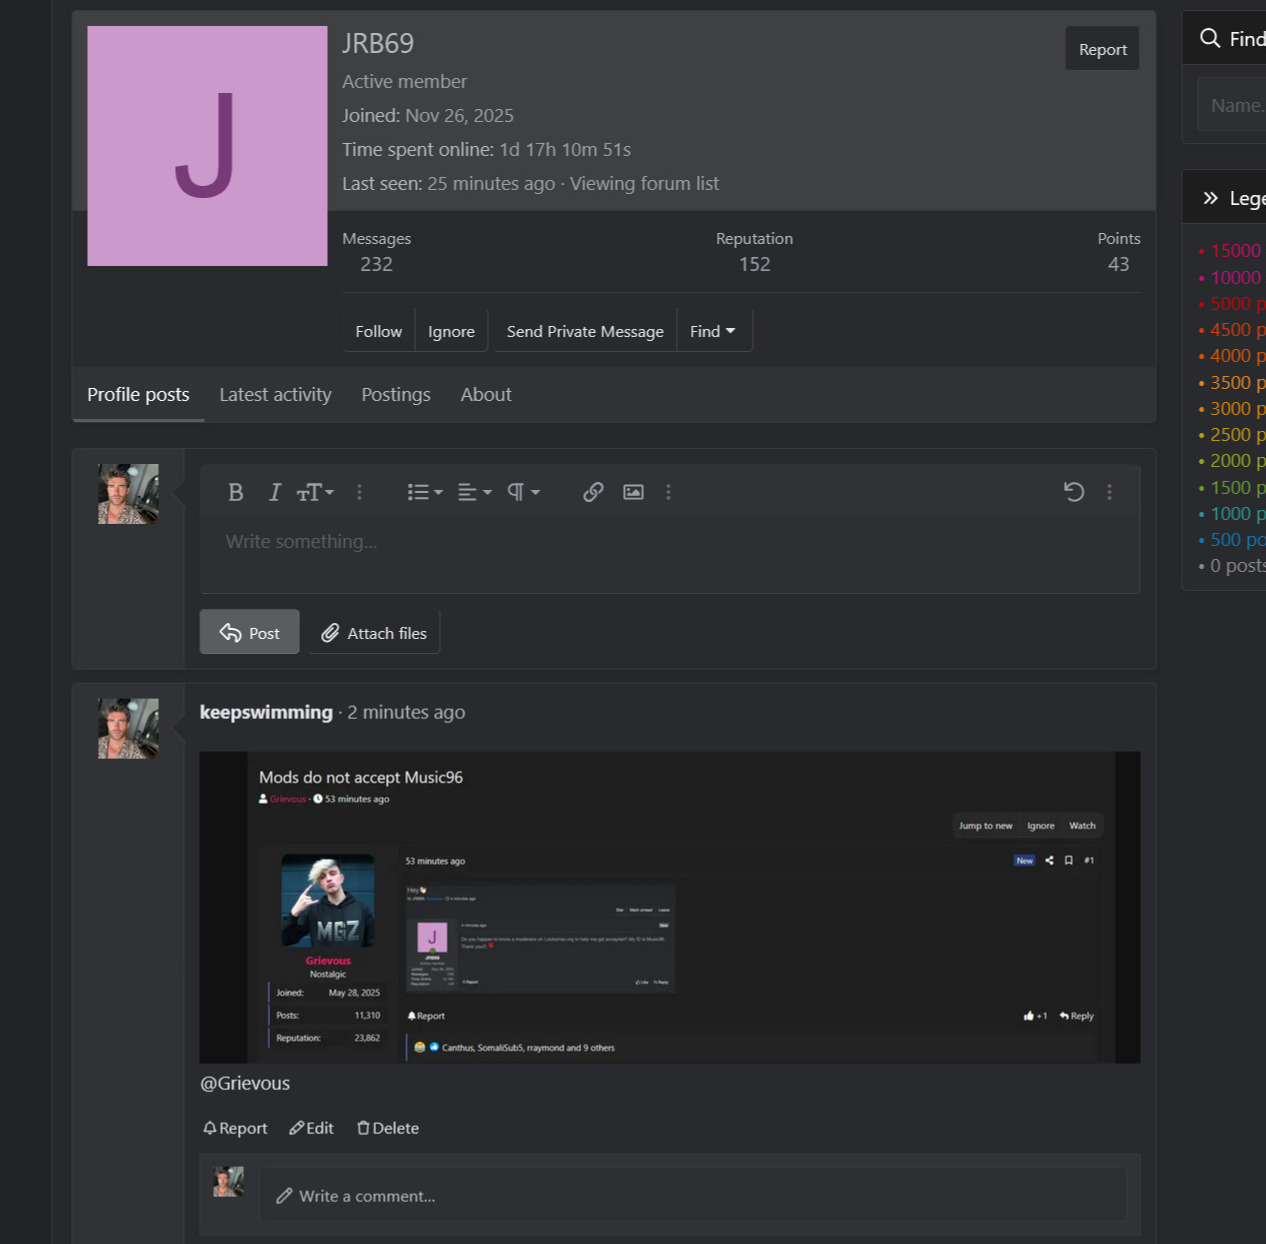Open text size dropdown in editor
Image resolution: width=1266 pixels, height=1244 pixels.
pyautogui.click(x=315, y=492)
